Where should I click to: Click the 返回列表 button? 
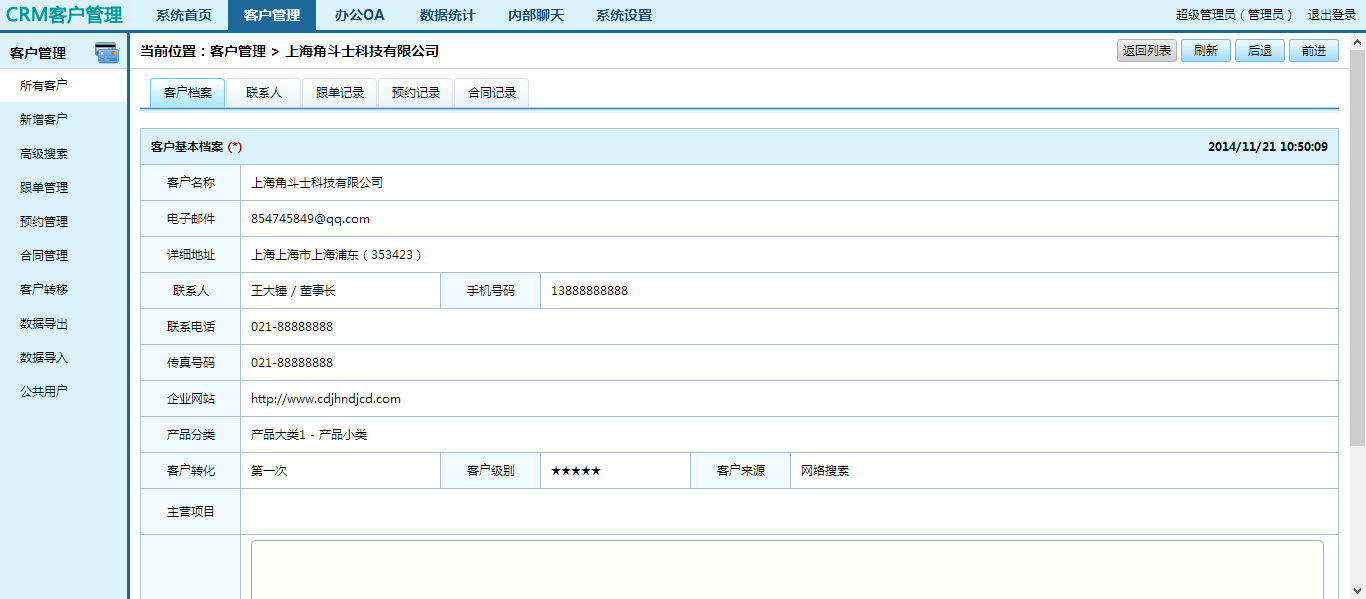[1147, 51]
